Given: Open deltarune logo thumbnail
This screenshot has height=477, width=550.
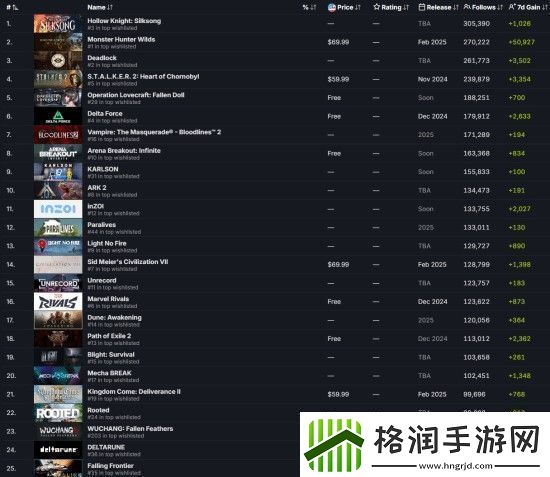Looking at the screenshot, I should pos(58,450).
